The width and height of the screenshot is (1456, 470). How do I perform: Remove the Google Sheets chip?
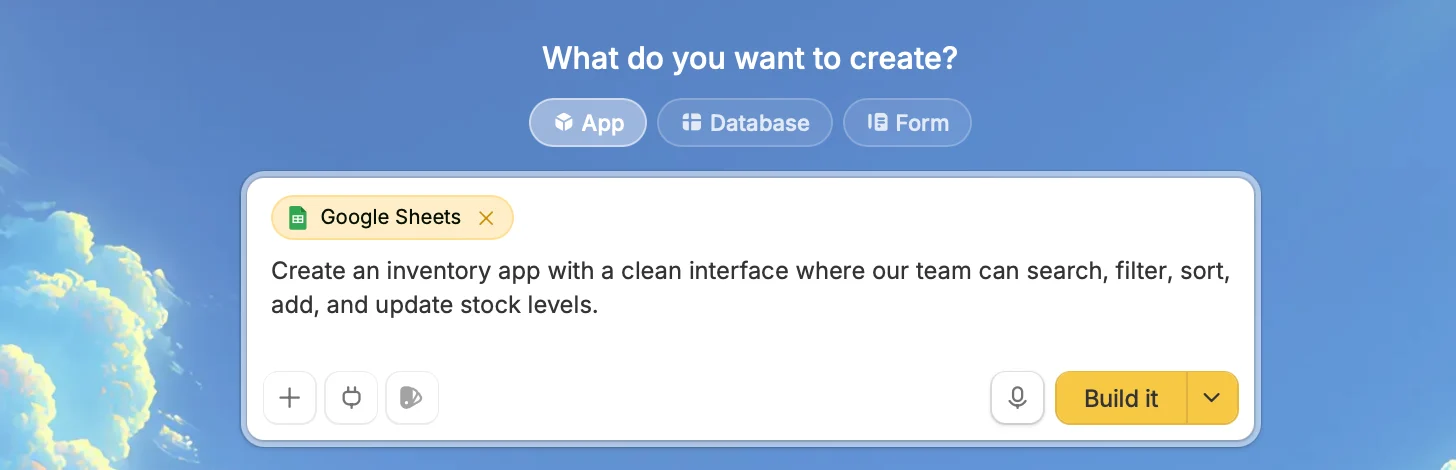486,218
